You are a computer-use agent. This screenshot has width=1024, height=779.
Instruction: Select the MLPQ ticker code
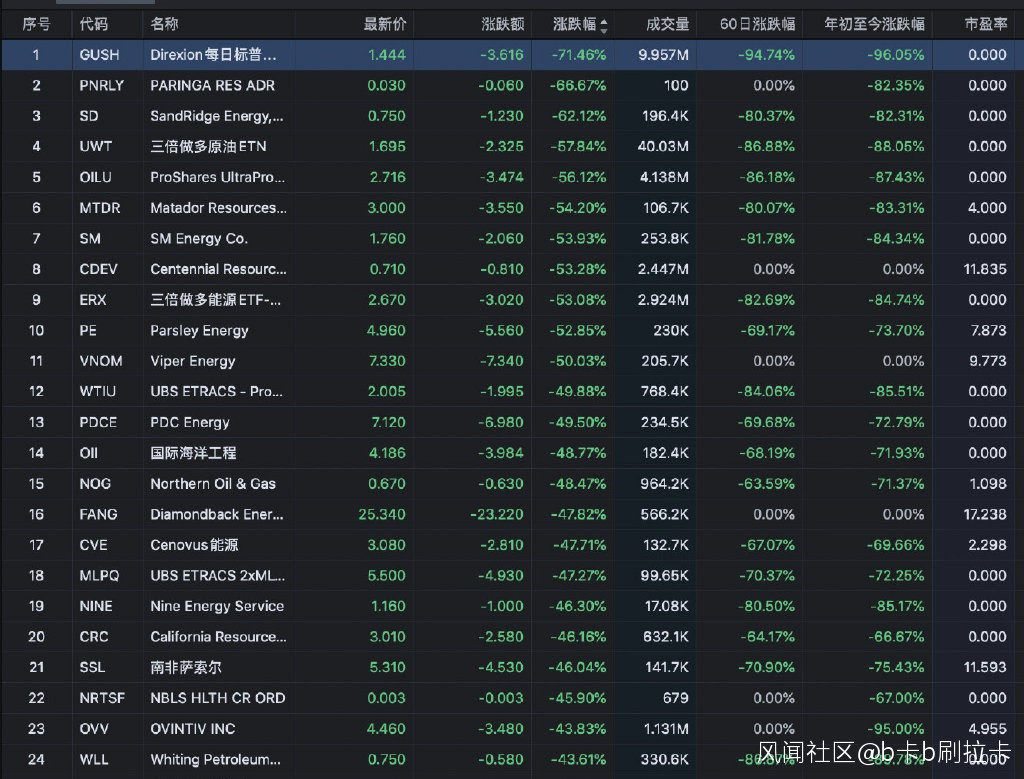(x=99, y=575)
